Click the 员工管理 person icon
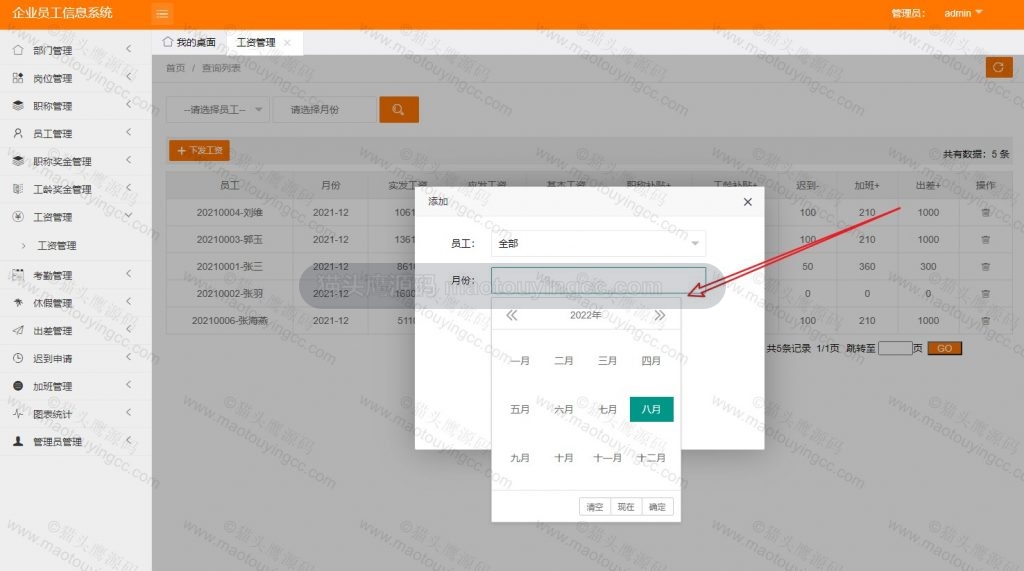The image size is (1024, 571). tap(18, 133)
